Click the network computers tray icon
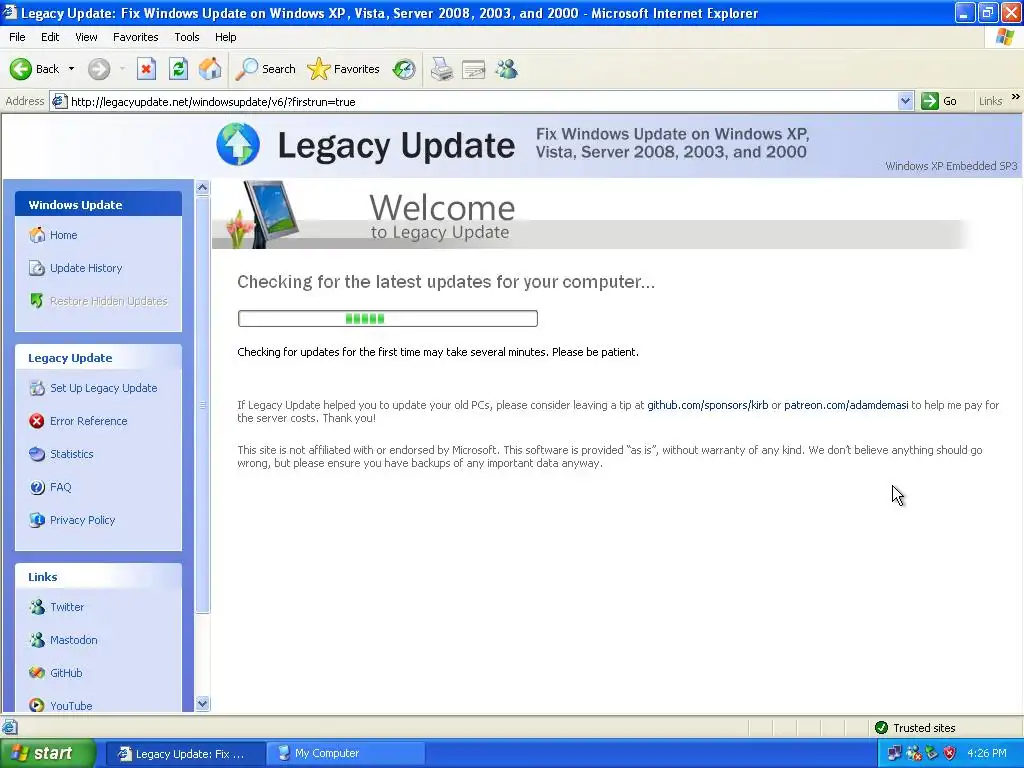The height and width of the screenshot is (768, 1024). 894,754
